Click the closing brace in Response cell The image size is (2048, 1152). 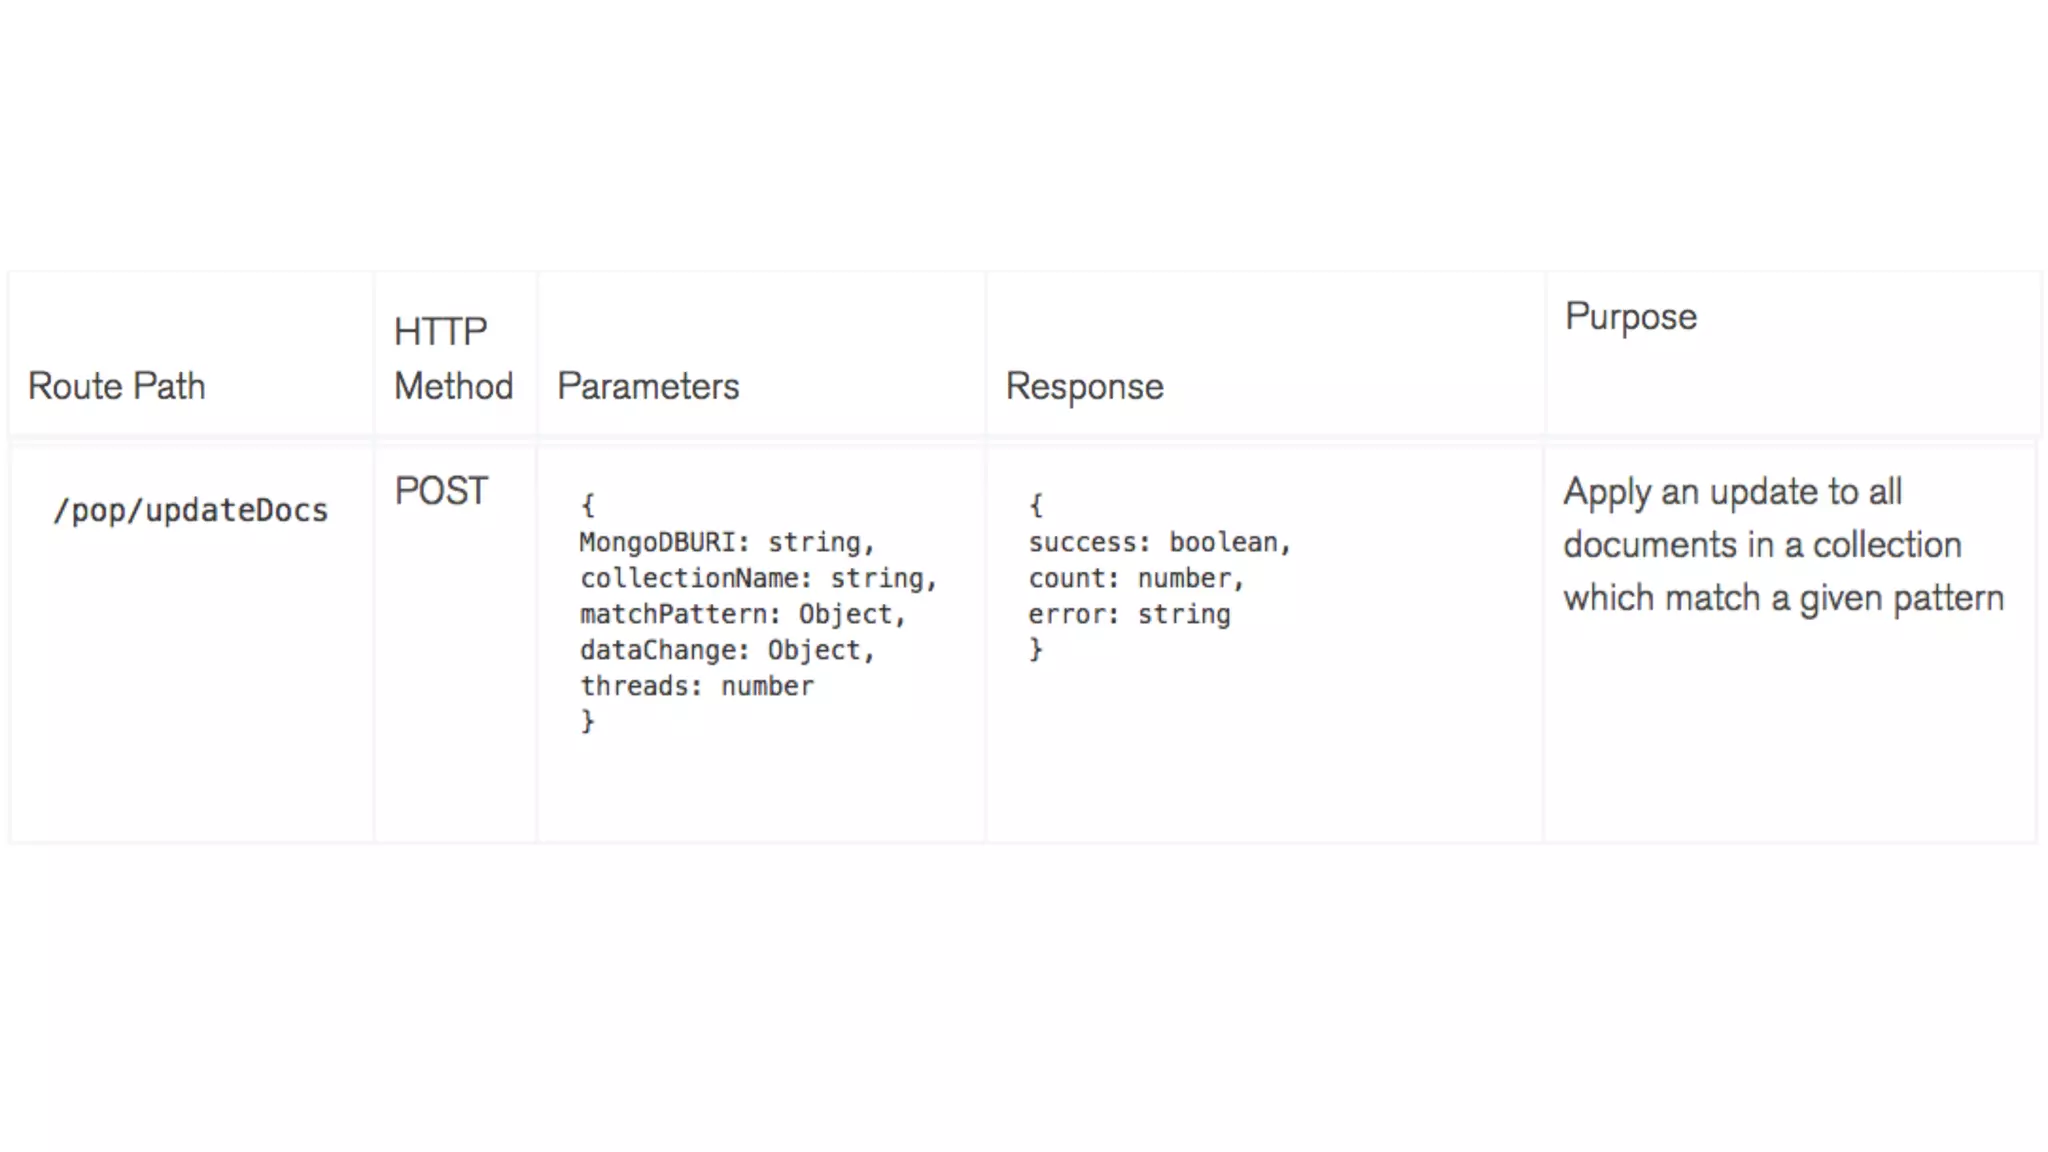point(1036,650)
